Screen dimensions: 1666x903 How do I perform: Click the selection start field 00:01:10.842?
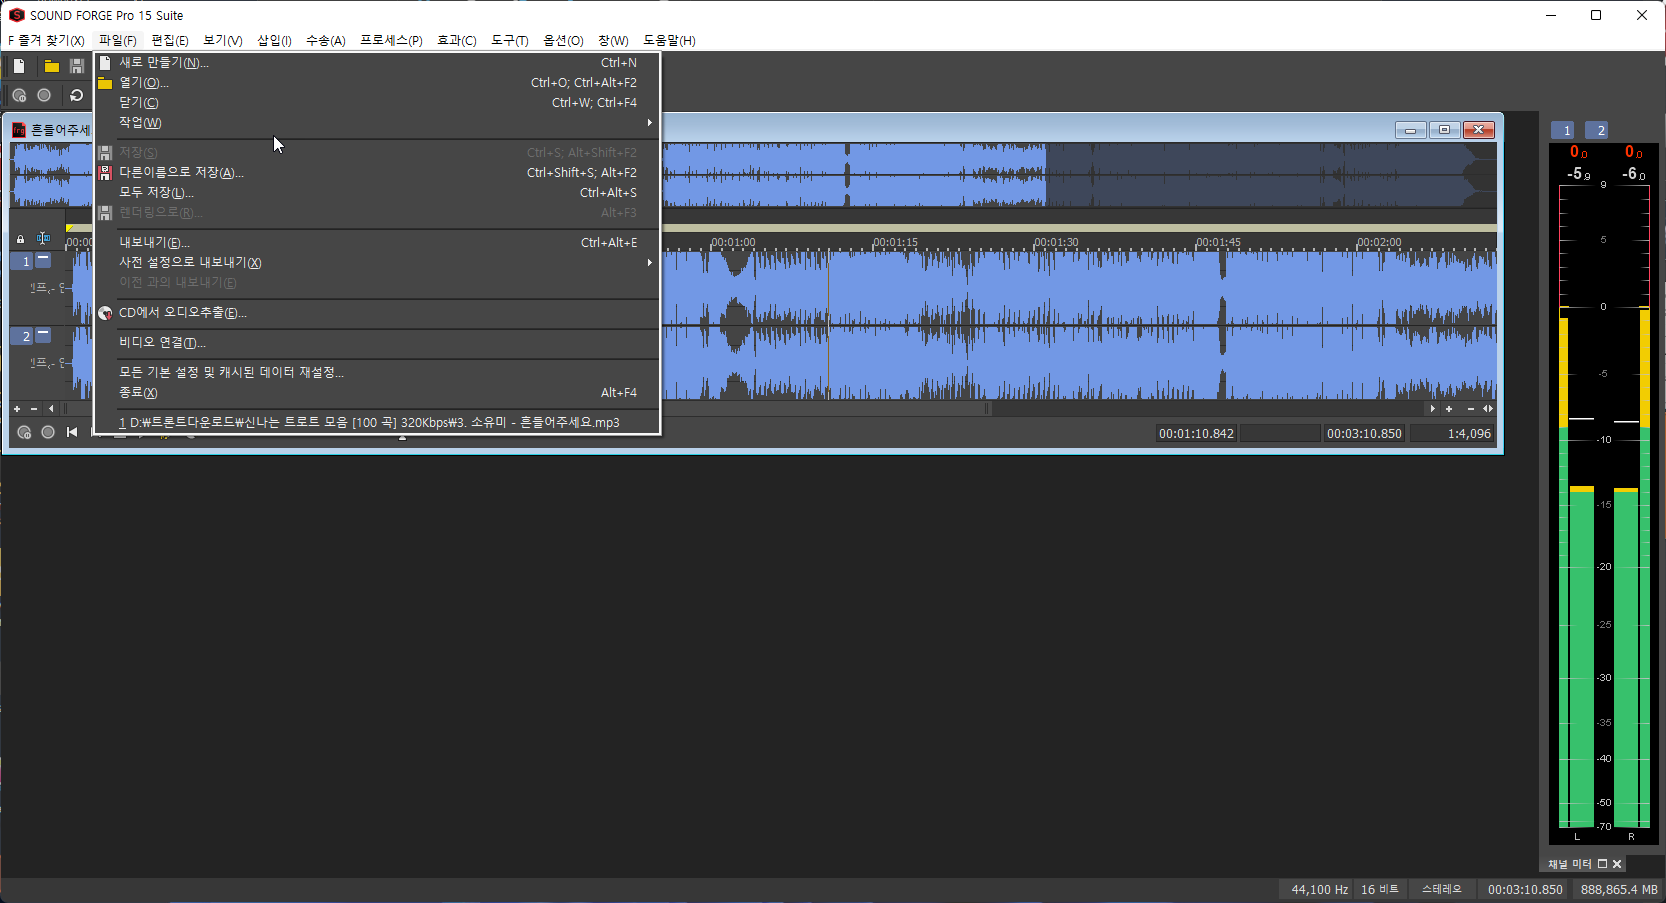click(1196, 433)
